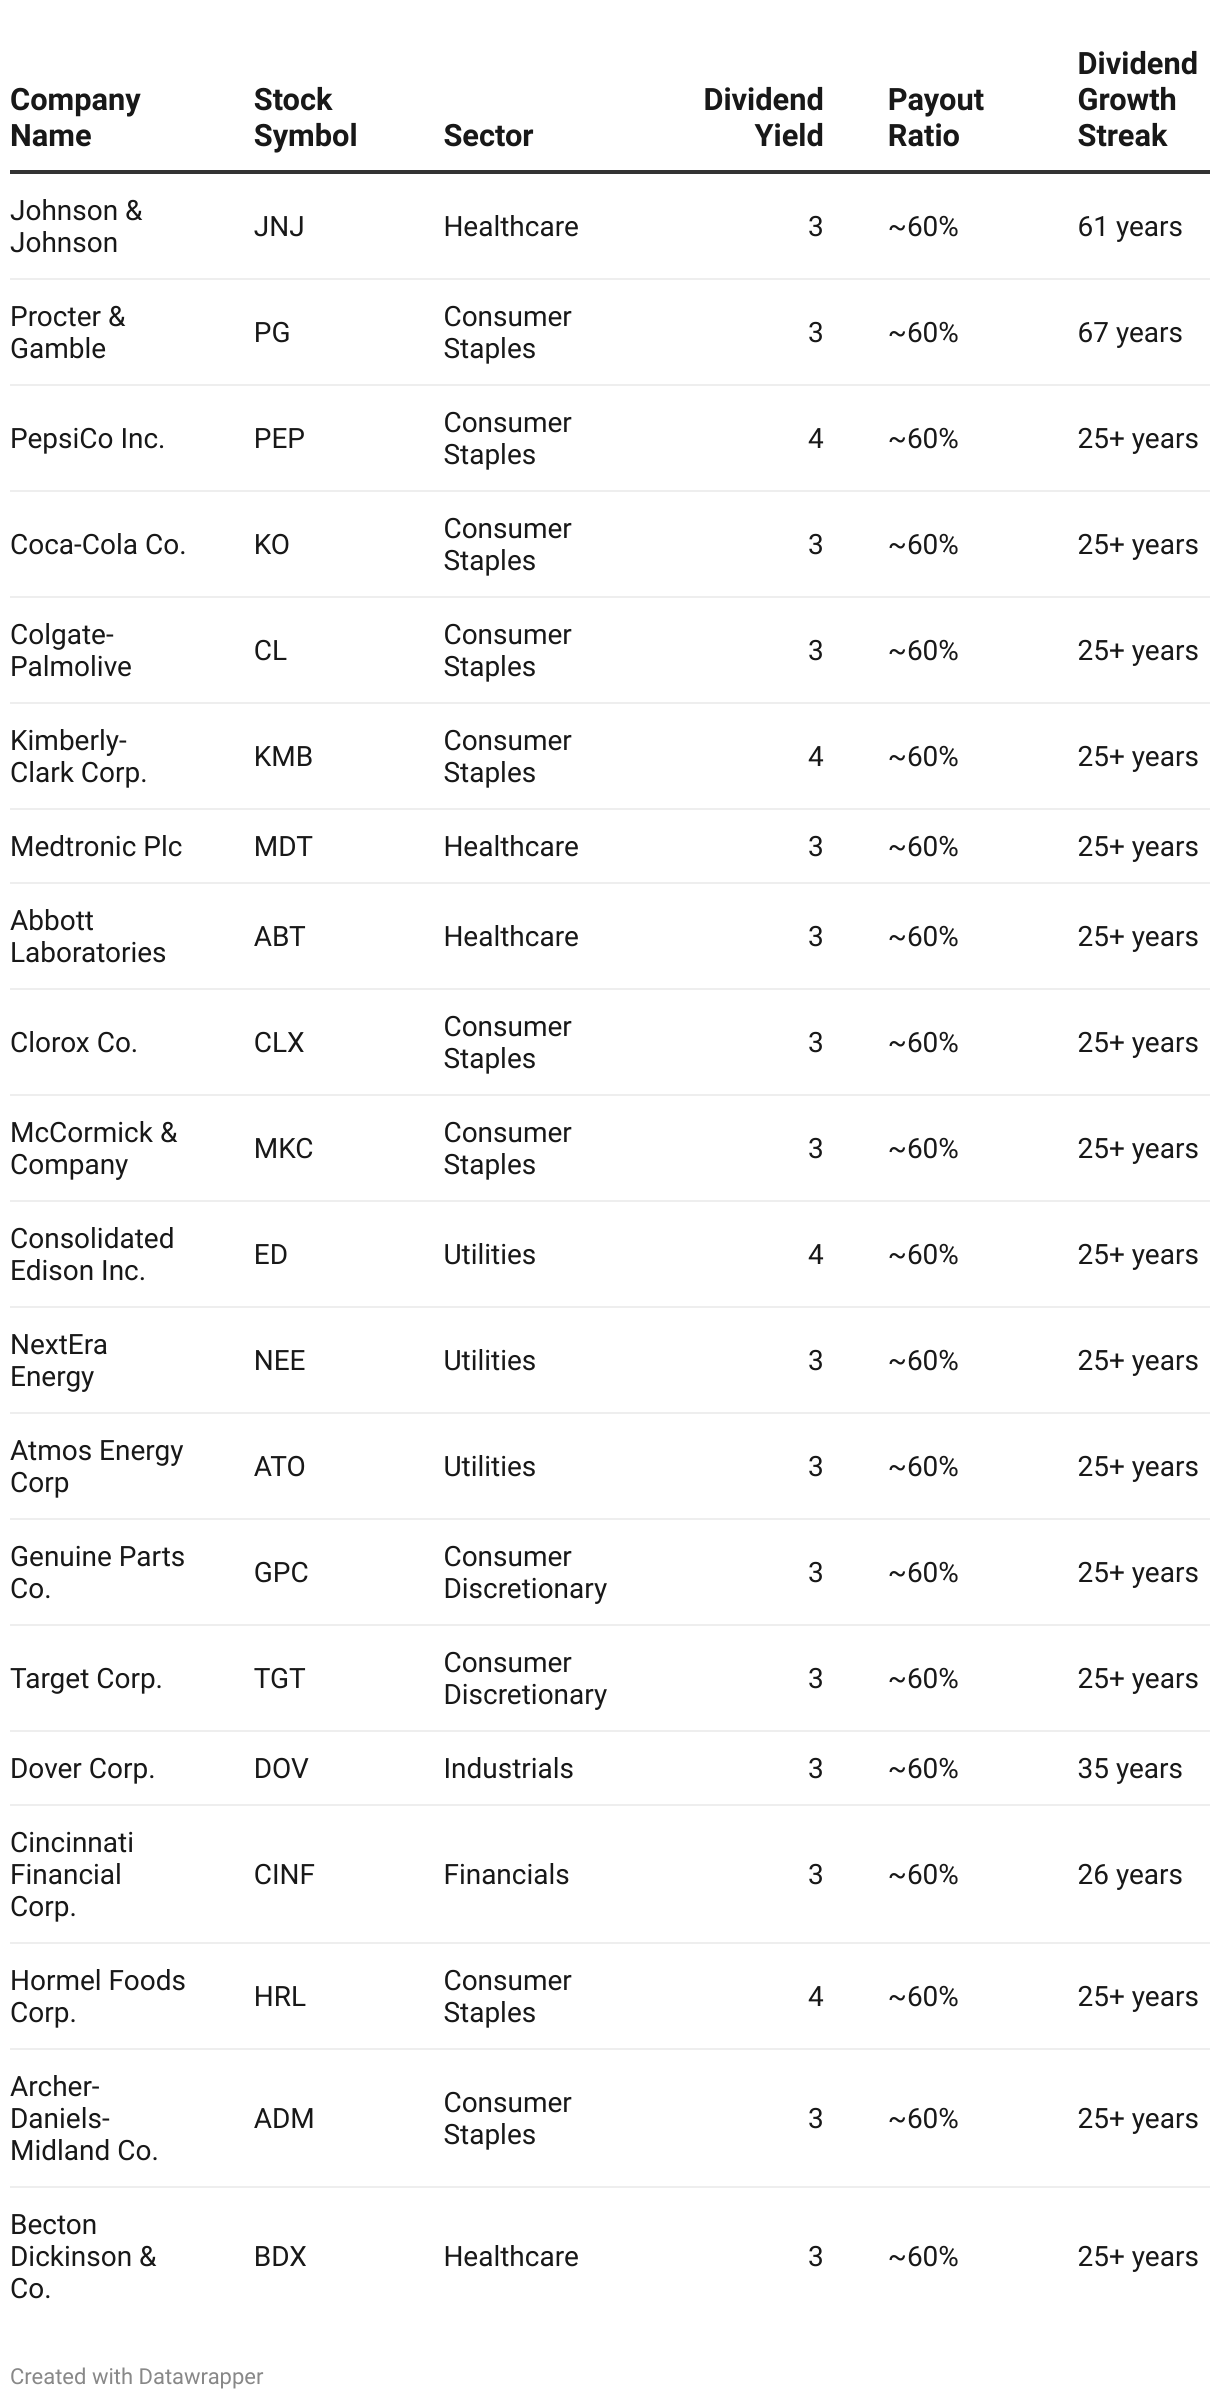Click the BDX stock symbol
The image size is (1220, 2400).
[x=280, y=2256]
